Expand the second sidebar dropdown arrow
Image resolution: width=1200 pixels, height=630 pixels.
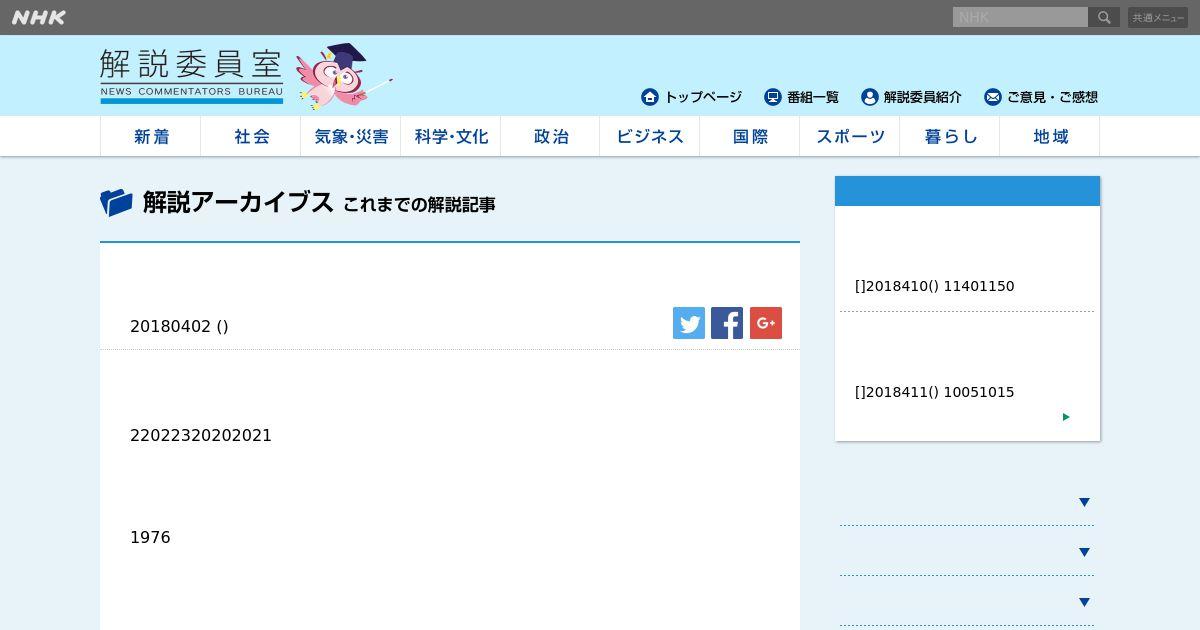tap(1084, 552)
